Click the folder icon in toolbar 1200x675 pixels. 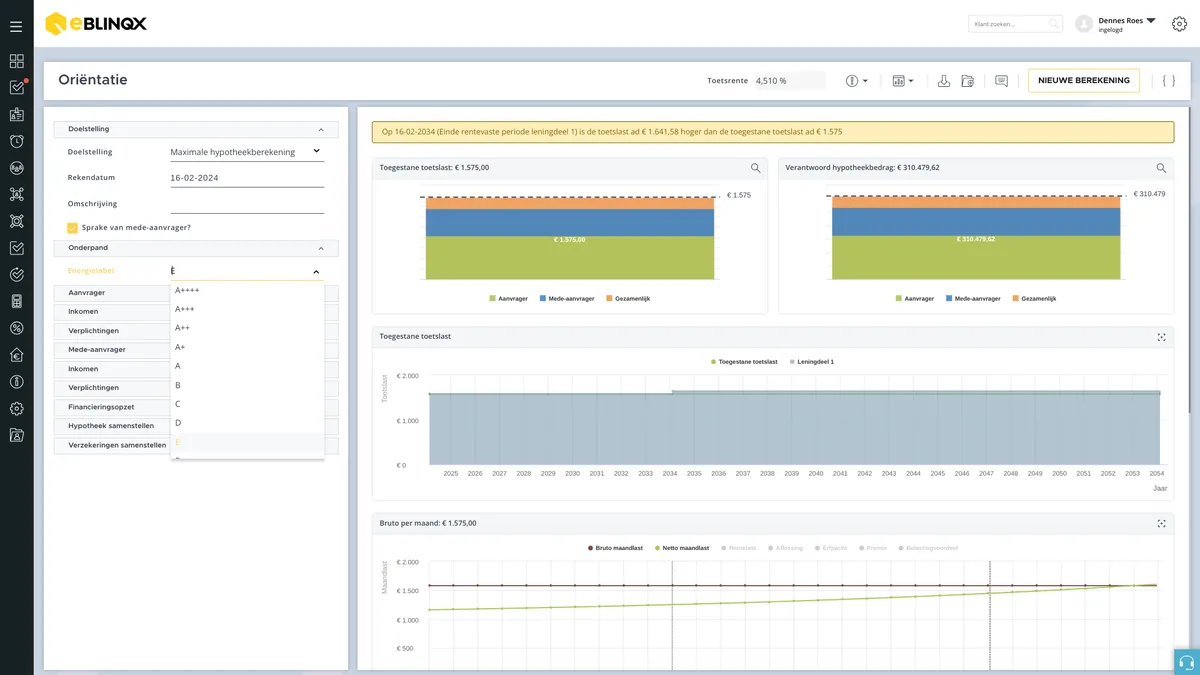click(x=967, y=81)
